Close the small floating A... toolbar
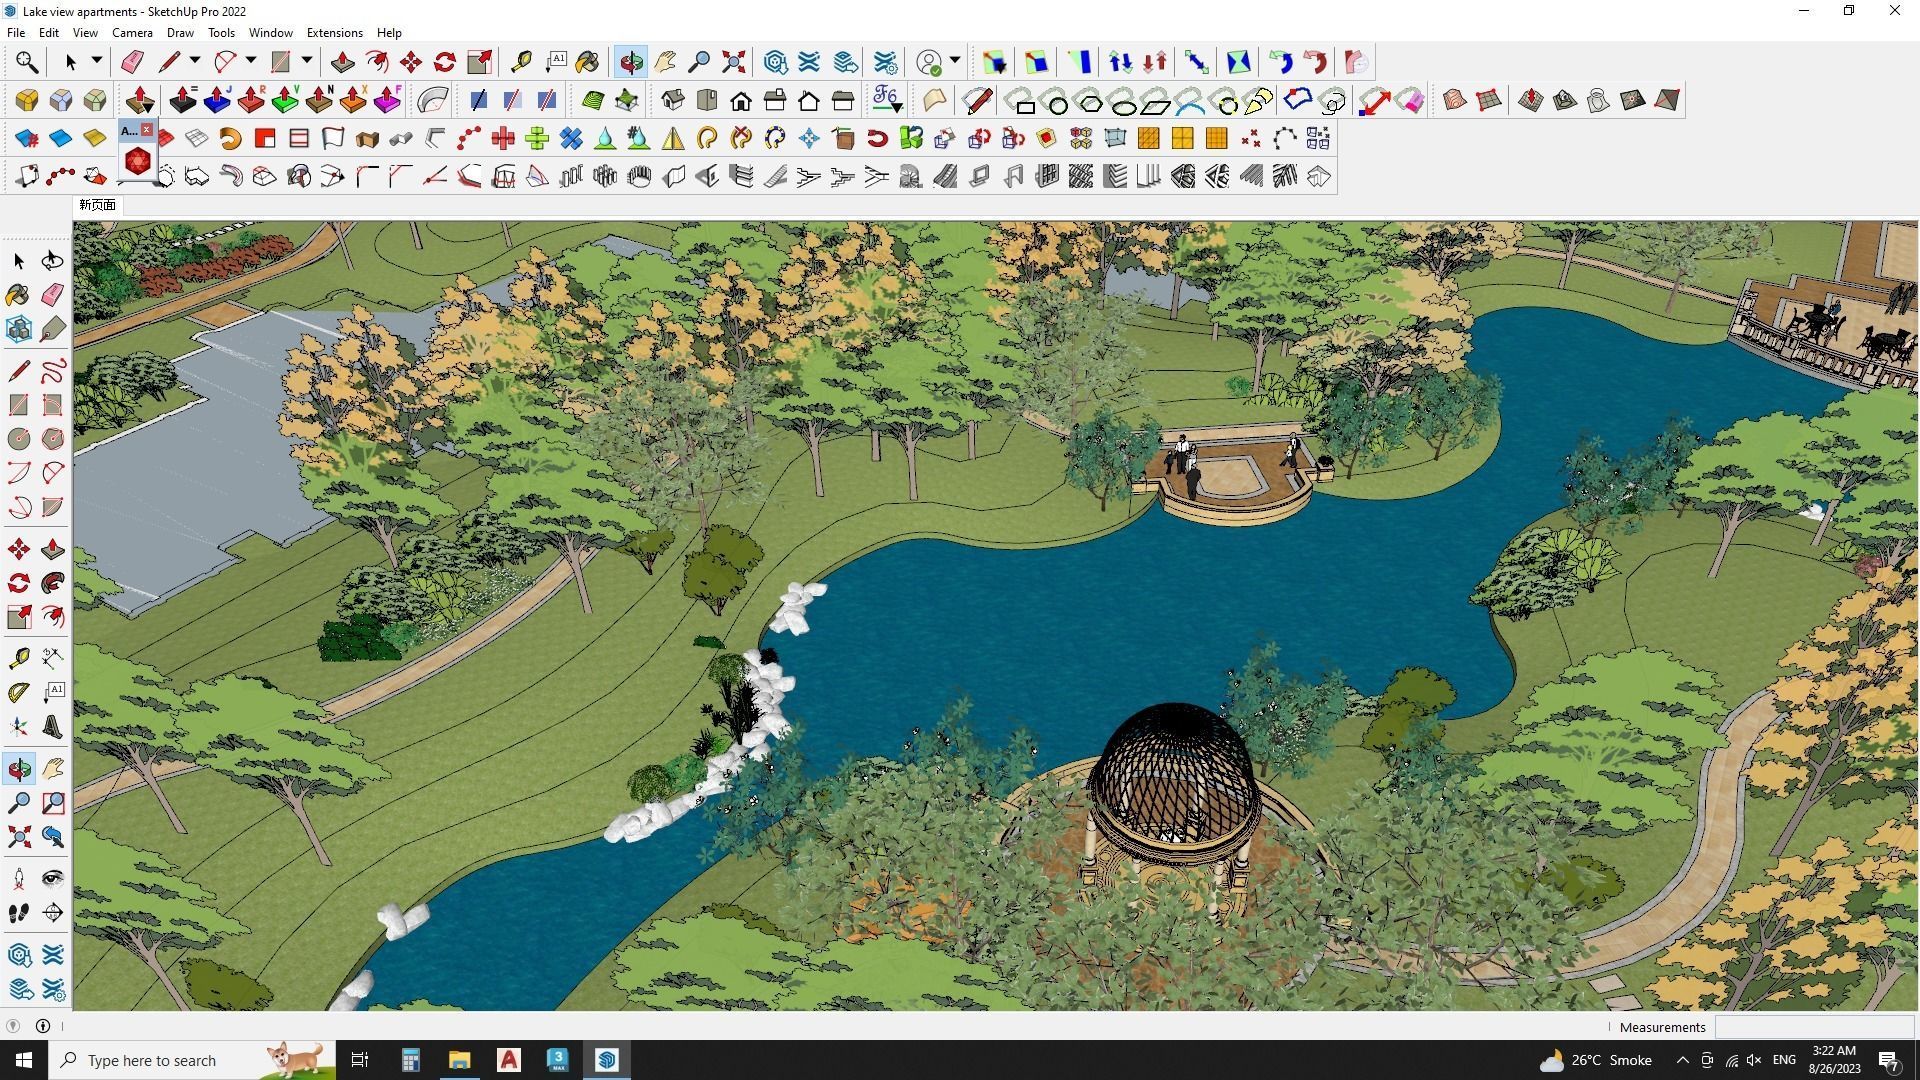 [x=147, y=130]
